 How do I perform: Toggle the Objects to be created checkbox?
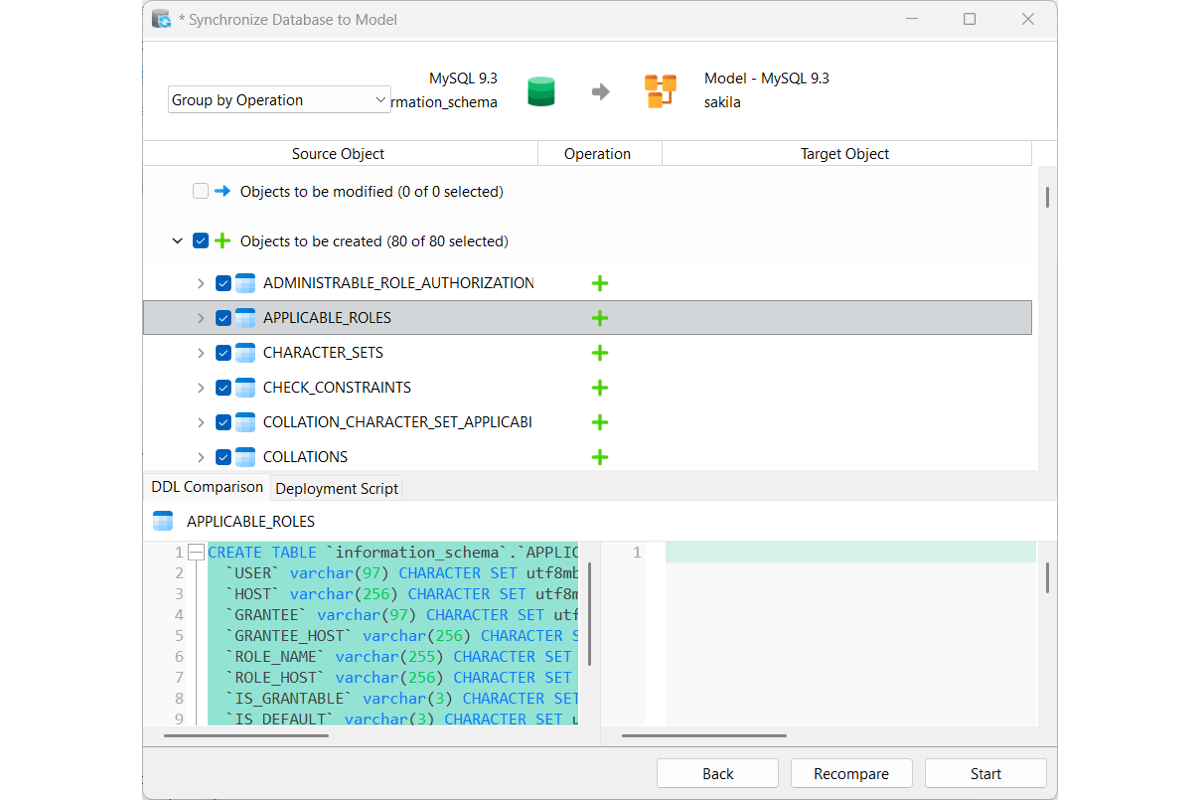200,241
